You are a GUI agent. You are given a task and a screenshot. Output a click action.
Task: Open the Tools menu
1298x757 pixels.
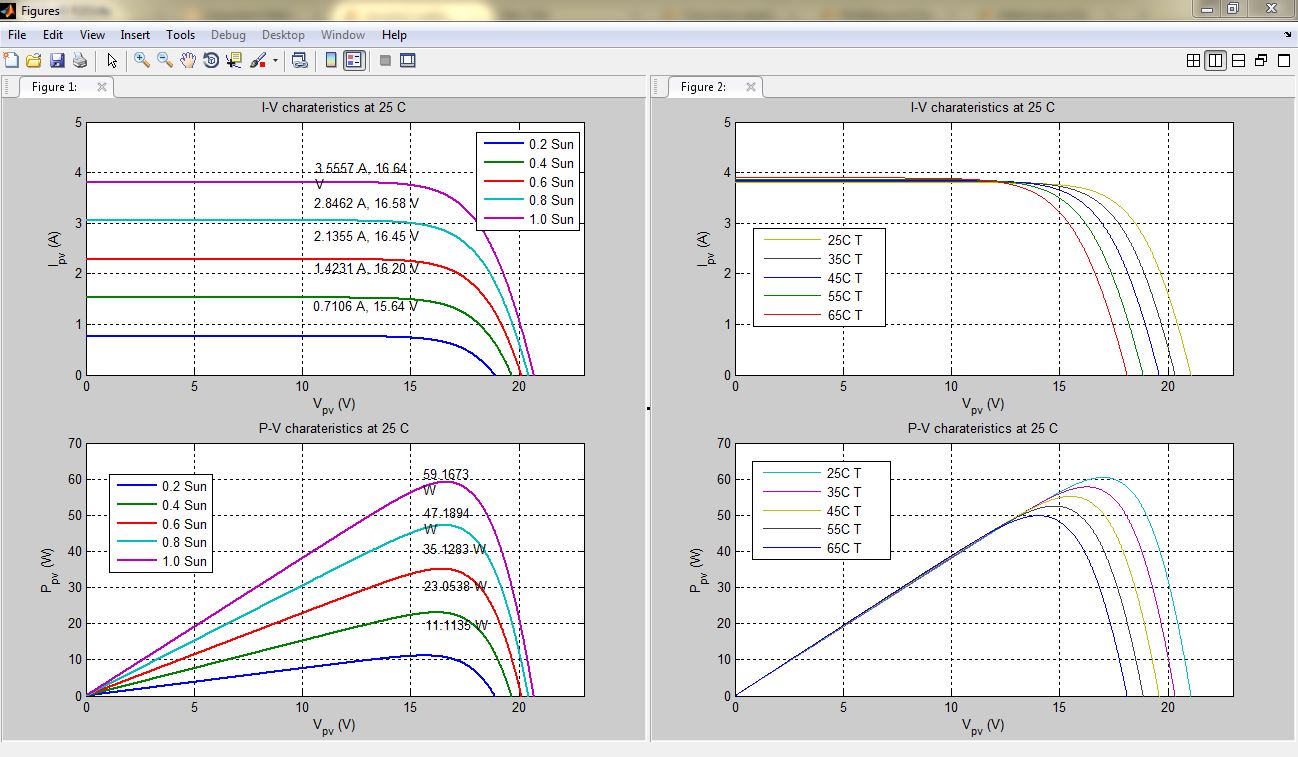click(181, 35)
